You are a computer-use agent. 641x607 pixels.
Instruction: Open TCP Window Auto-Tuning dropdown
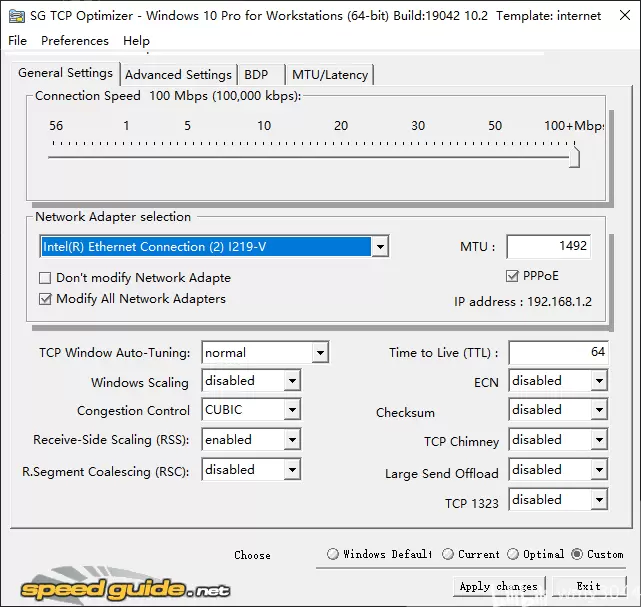pyautogui.click(x=265, y=352)
